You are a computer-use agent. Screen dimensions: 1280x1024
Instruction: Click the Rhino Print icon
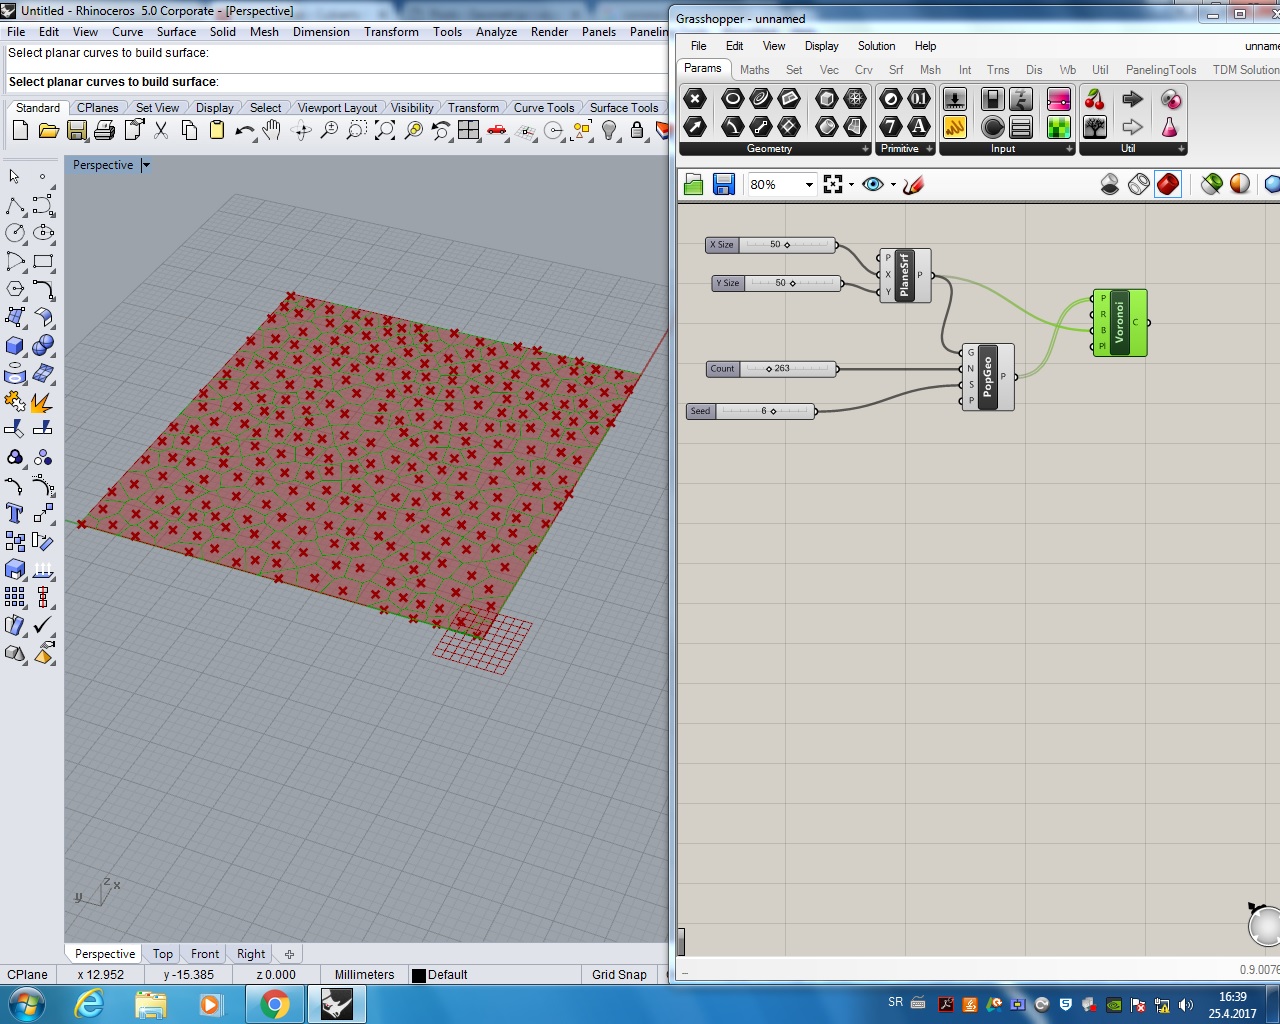tap(104, 131)
